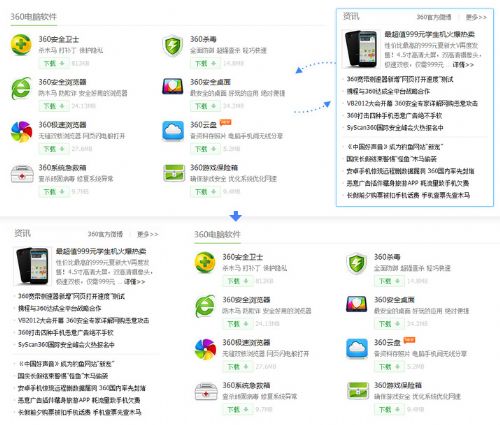Click the green 360游戏保险箱 chest icon in the upper list

pos(174,173)
